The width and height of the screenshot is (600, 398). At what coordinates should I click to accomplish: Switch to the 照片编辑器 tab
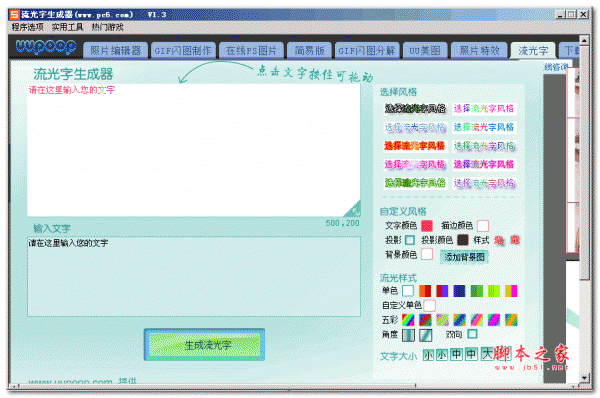[x=115, y=51]
